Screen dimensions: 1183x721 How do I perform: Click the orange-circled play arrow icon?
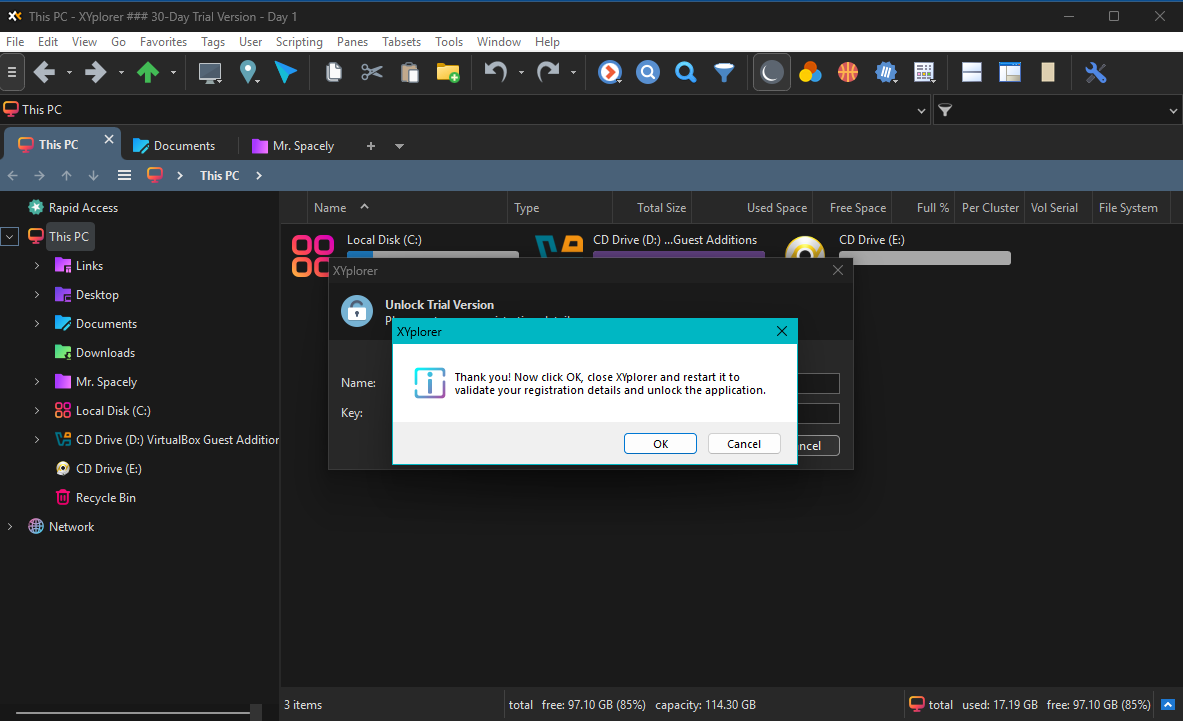pos(610,72)
